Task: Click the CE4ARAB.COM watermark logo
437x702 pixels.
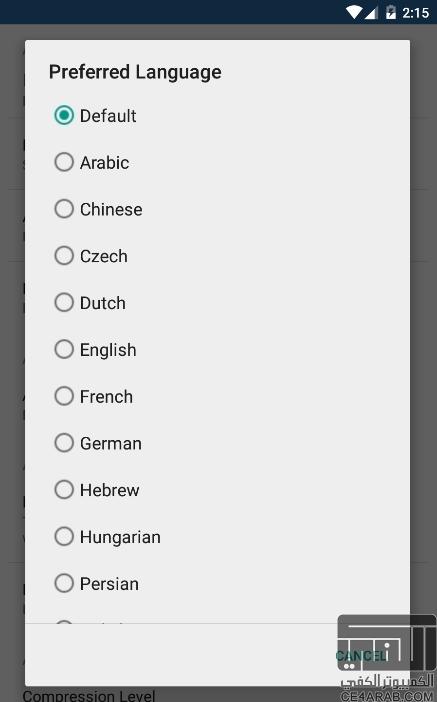Action: (x=387, y=658)
